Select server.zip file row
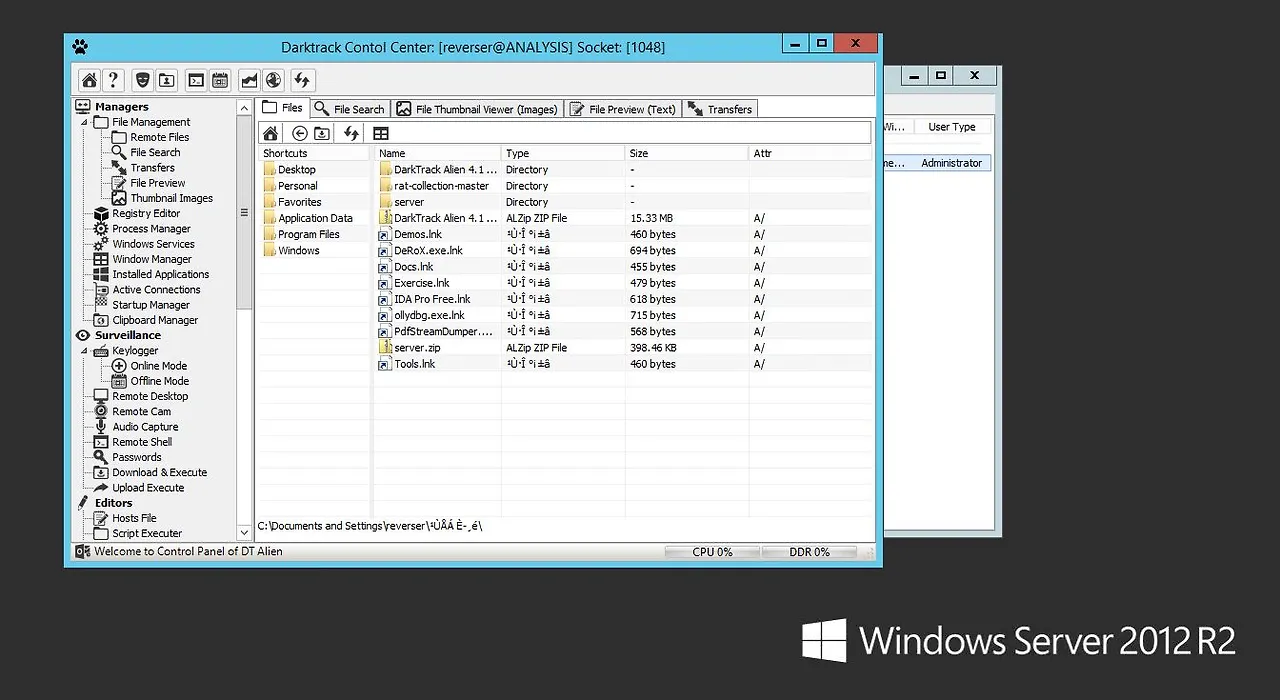 tap(624, 348)
